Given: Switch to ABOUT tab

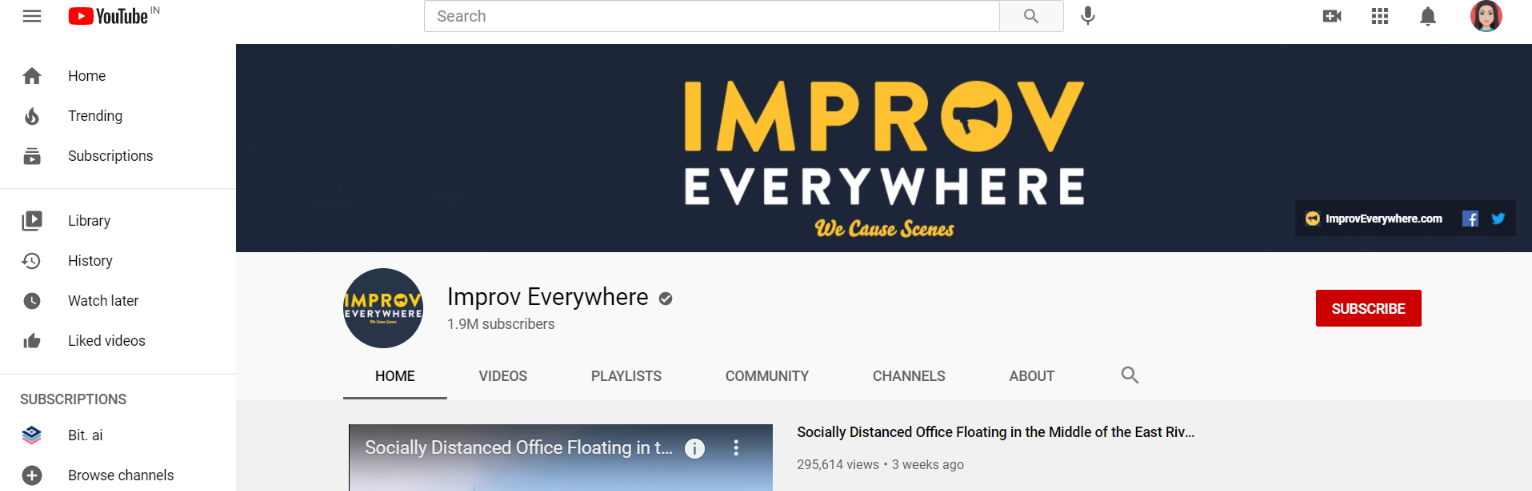Looking at the screenshot, I should coord(1032,376).
